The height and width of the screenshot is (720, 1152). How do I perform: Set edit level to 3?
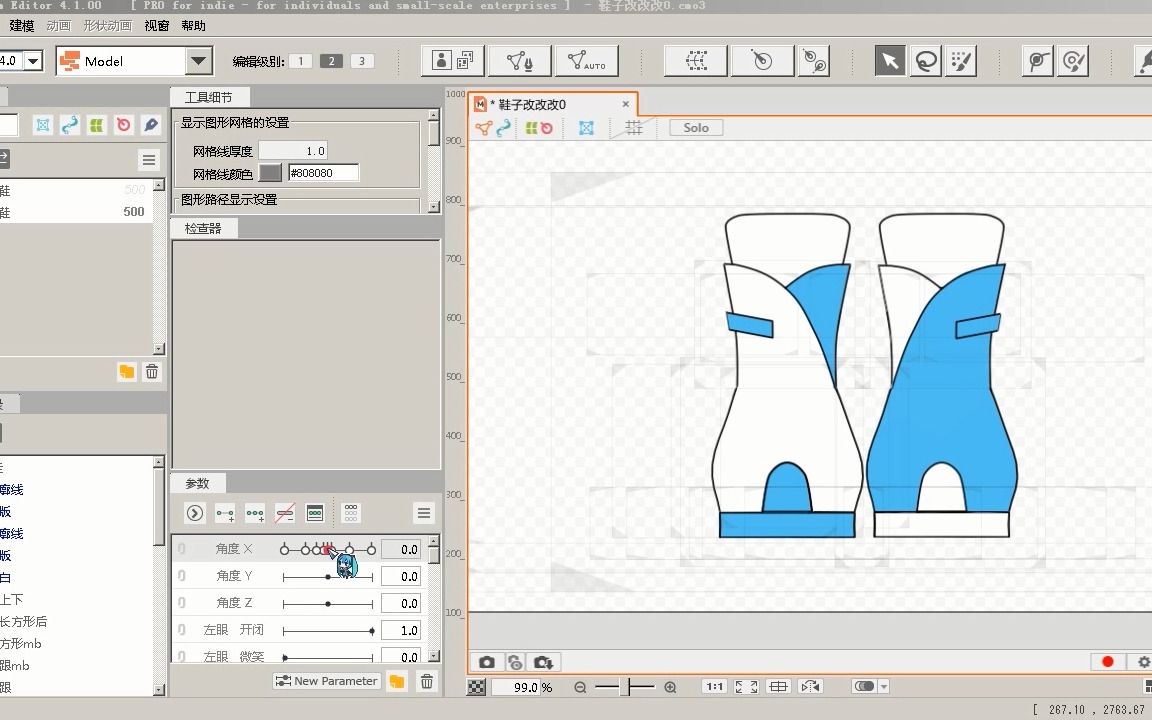pos(362,61)
